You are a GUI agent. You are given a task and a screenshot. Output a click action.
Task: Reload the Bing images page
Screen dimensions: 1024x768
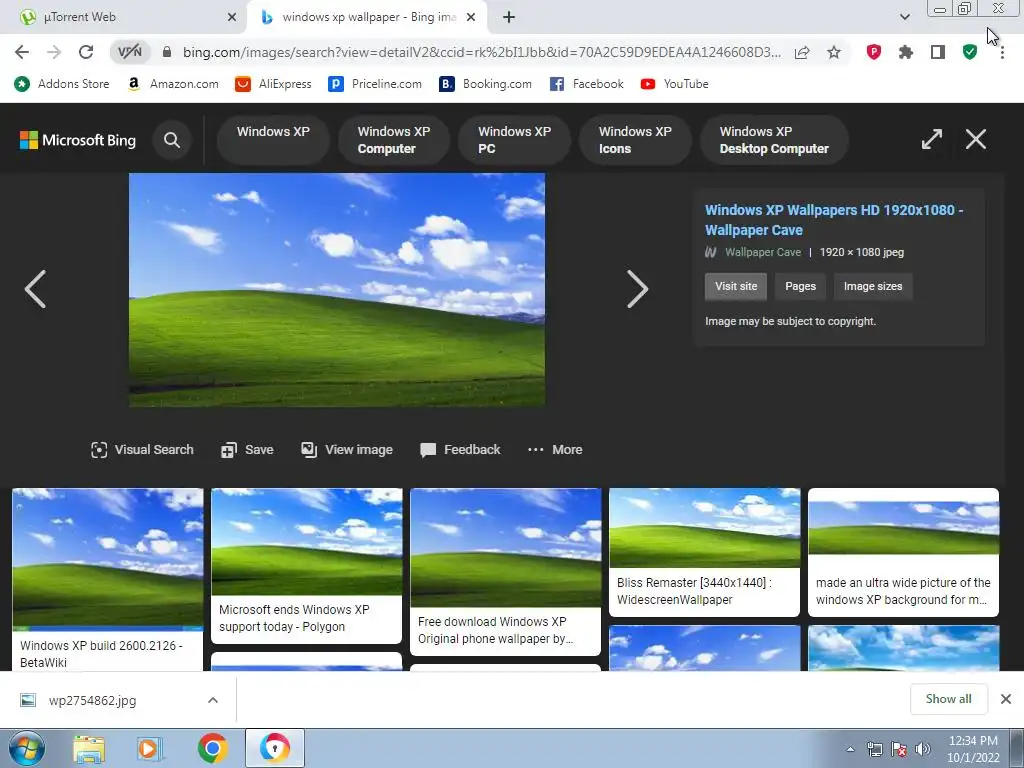point(86,52)
